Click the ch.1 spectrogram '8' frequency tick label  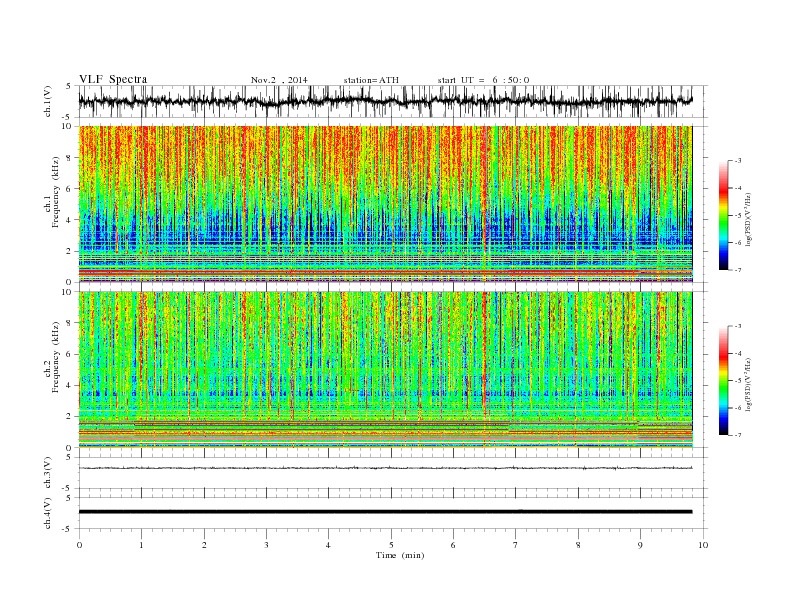(70, 158)
